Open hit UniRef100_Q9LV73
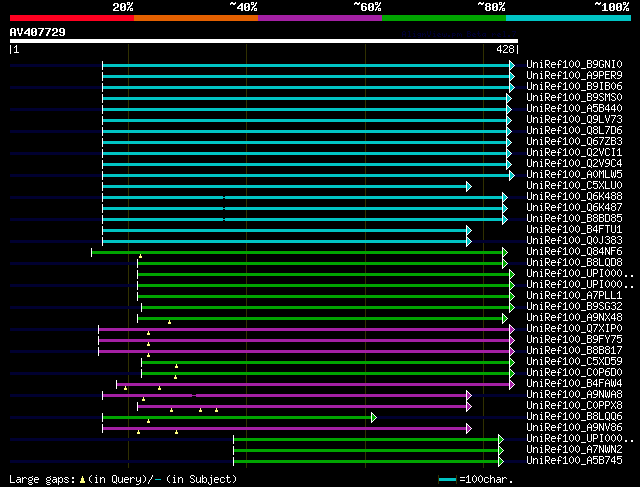This screenshot has width=640, height=487. (x=574, y=120)
